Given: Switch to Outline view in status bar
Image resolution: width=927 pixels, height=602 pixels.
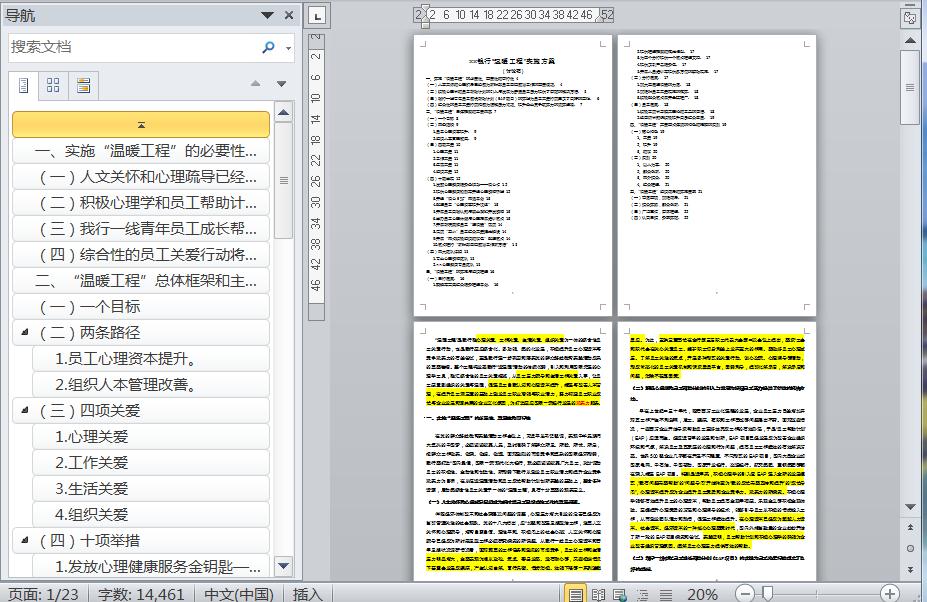Looking at the screenshot, I should [x=643, y=594].
